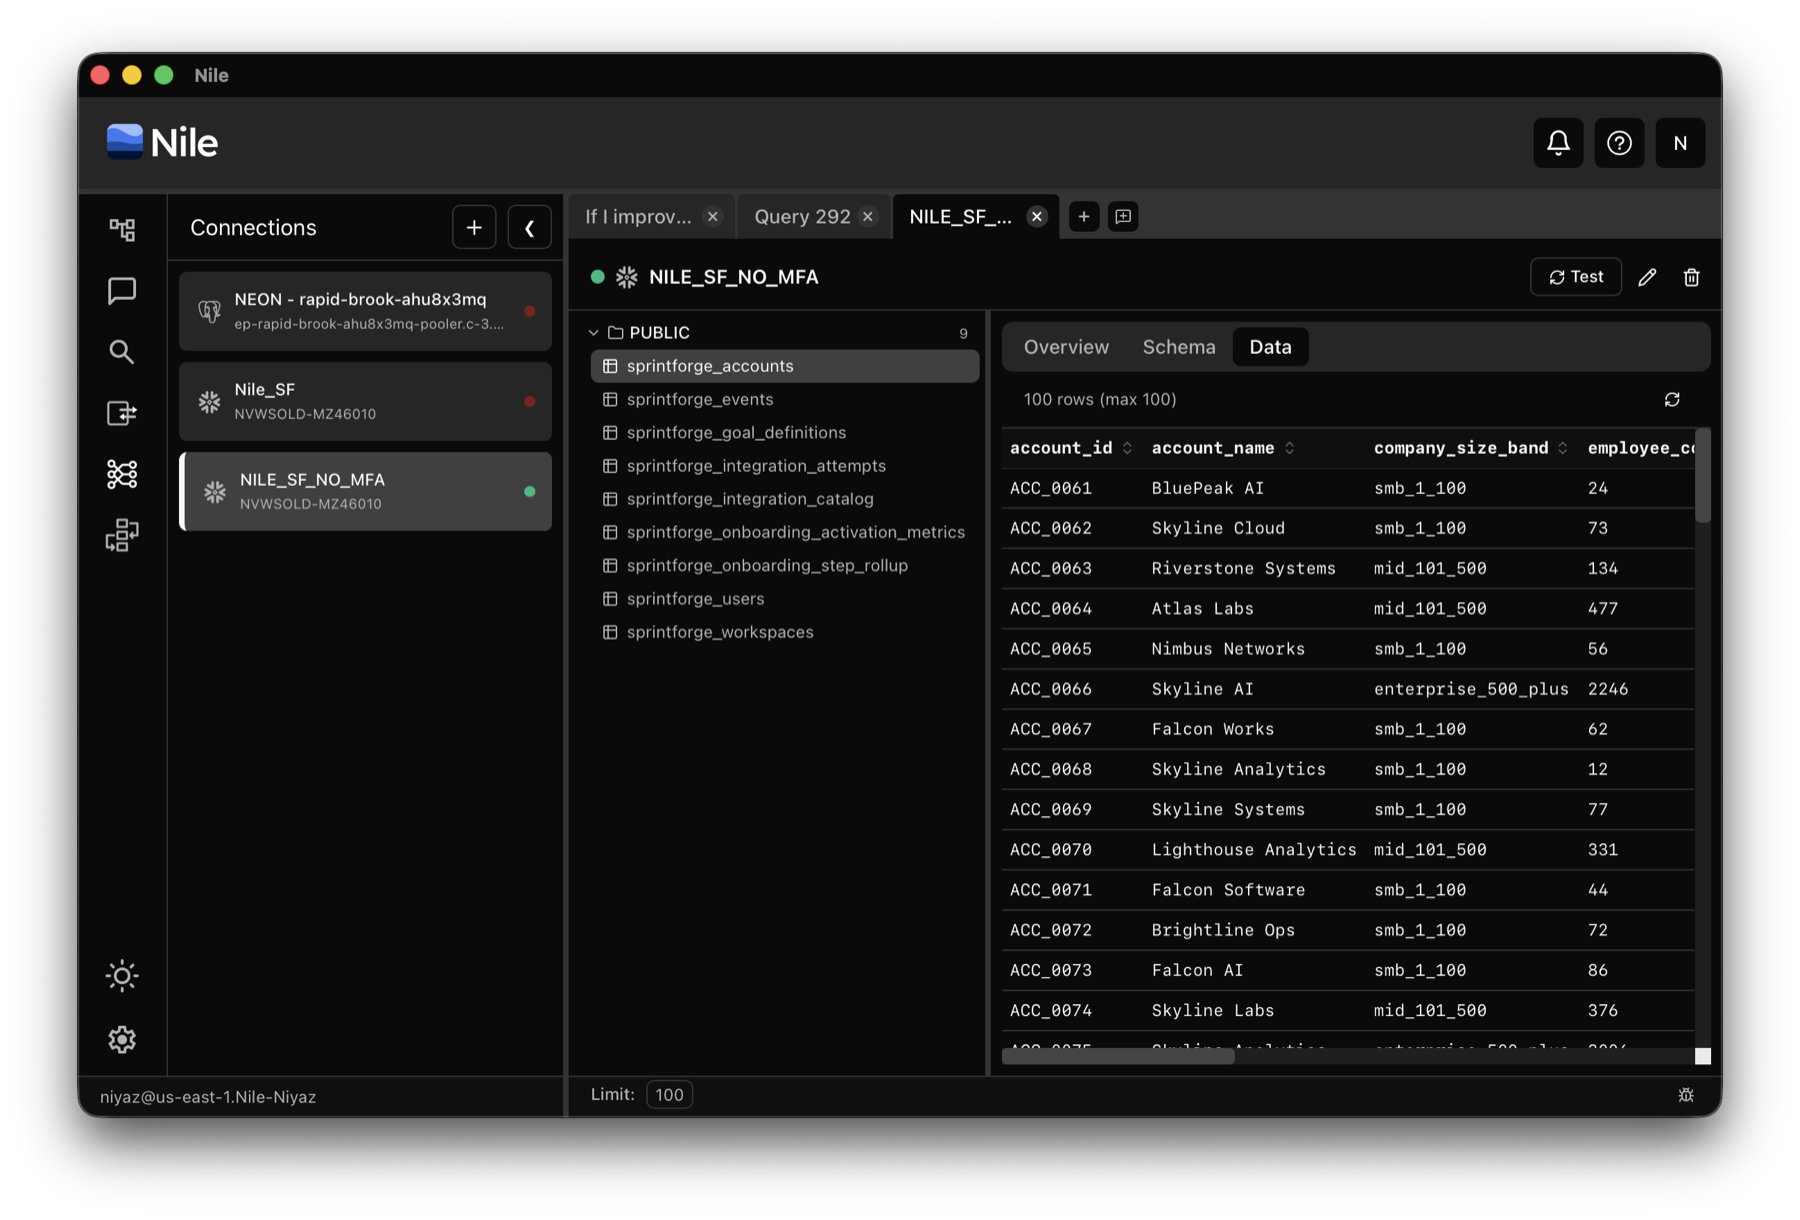Viewport: 1800px width, 1220px height.
Task: Open the sprintforge_integration_catalog table
Action: click(x=785, y=499)
